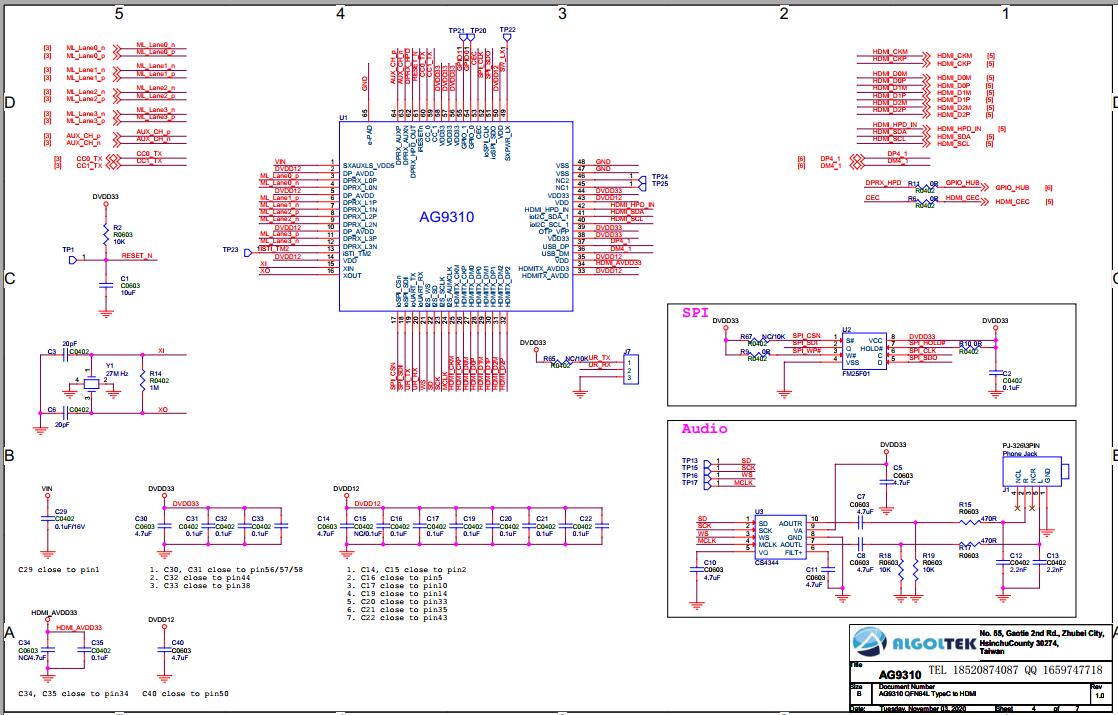This screenshot has height=715, width=1118.
Task: Select the HOLD# pin name on chip U2
Action: tap(871, 349)
